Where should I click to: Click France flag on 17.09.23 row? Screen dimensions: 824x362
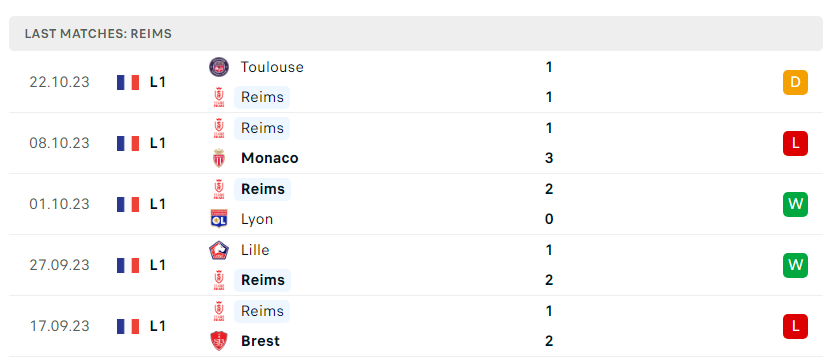point(128,326)
